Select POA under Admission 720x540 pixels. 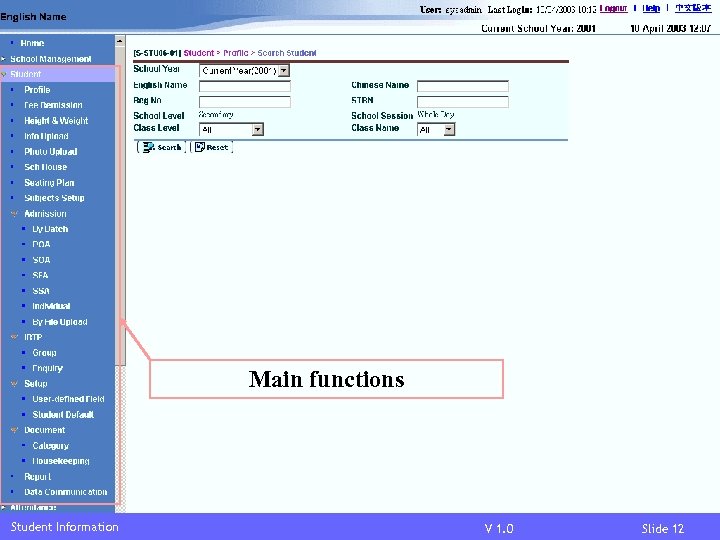[41, 244]
